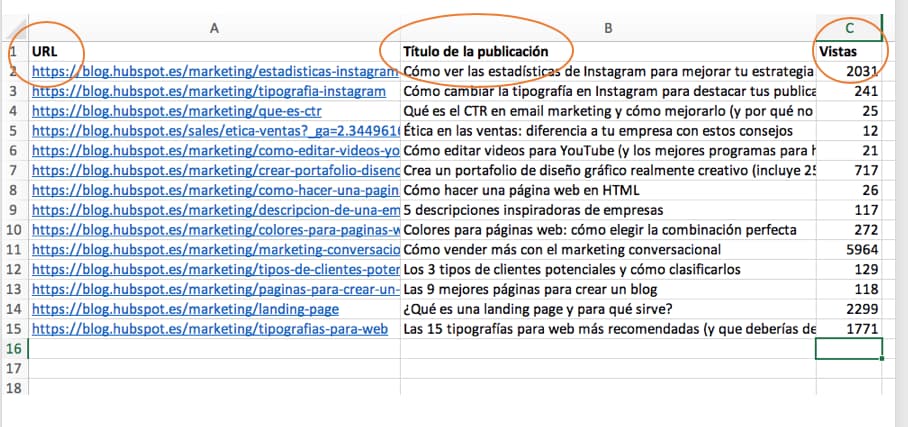The height and width of the screenshot is (427, 908).
Task: Select cell 'Los 3 tipos de clientes potenciales'
Action: tap(608, 270)
